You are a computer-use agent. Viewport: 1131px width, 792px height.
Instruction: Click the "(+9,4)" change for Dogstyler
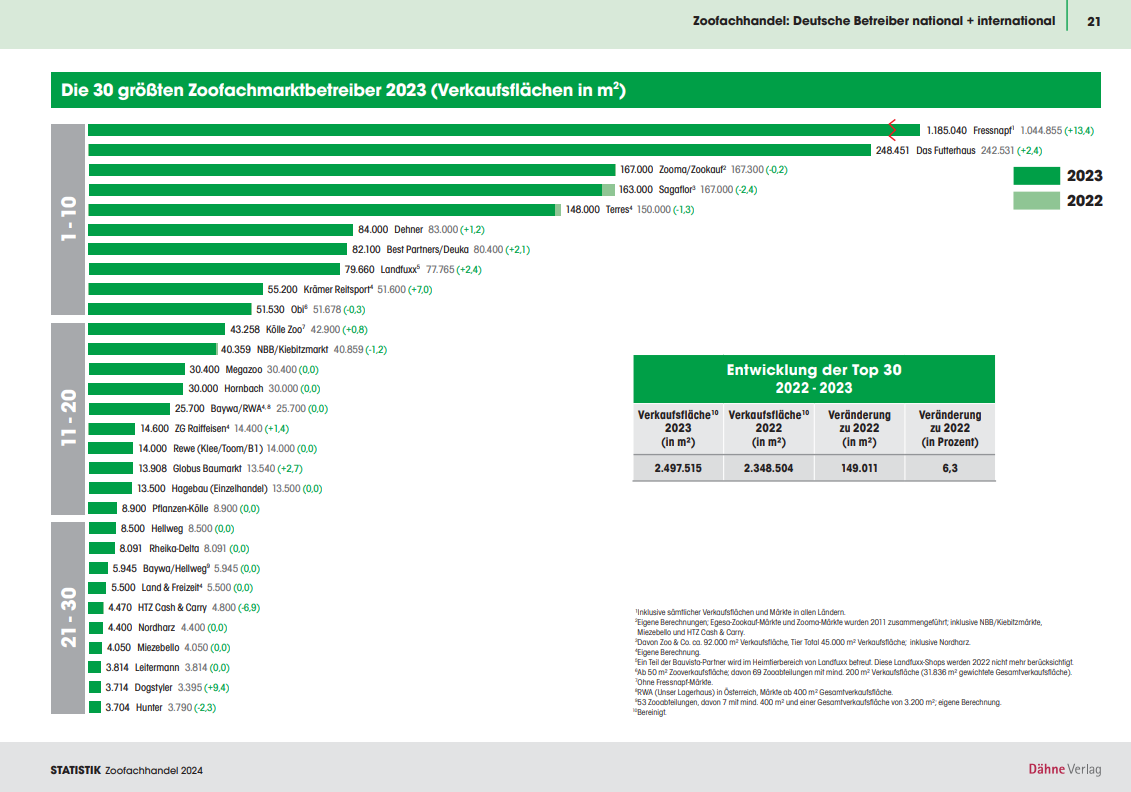tap(216, 688)
